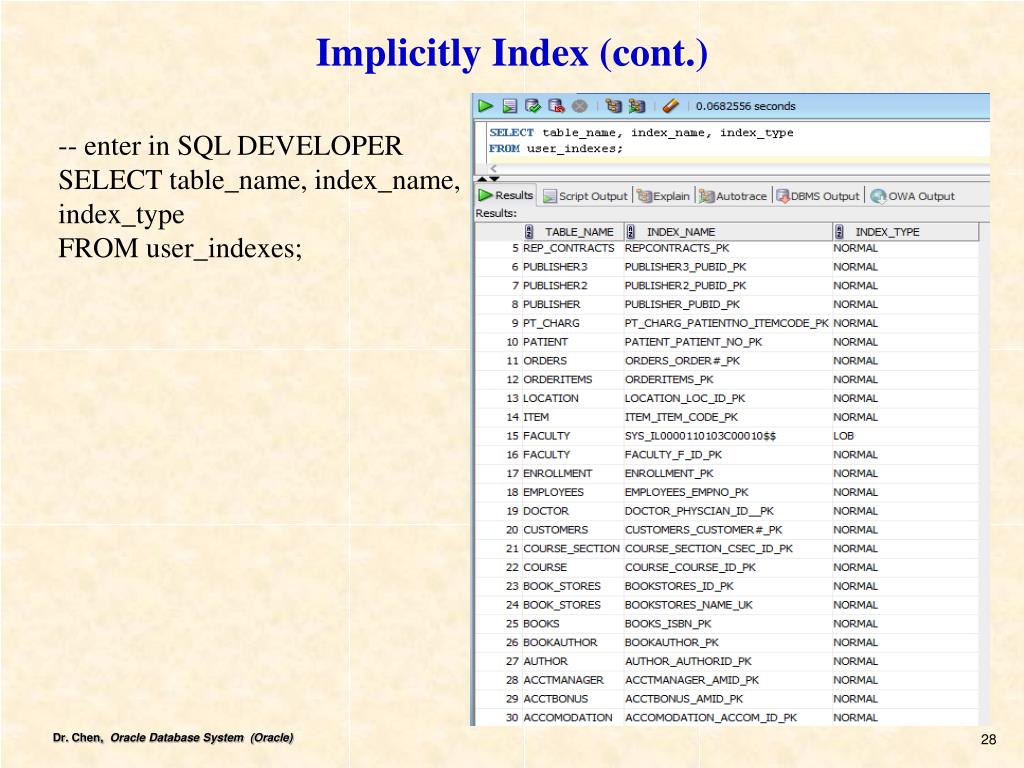Click the slide page number 28
This screenshot has height=768, width=1024.
tap(988, 739)
